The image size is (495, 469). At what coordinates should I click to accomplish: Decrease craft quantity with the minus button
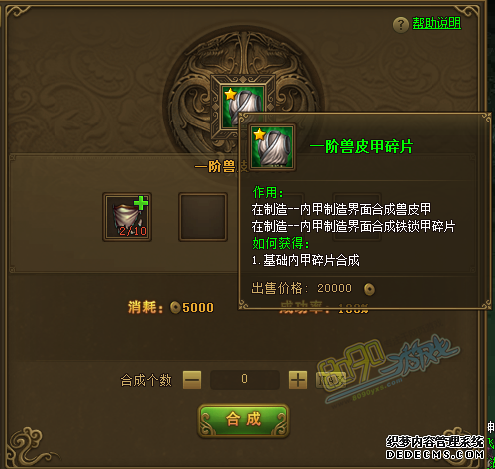[x=192, y=380]
